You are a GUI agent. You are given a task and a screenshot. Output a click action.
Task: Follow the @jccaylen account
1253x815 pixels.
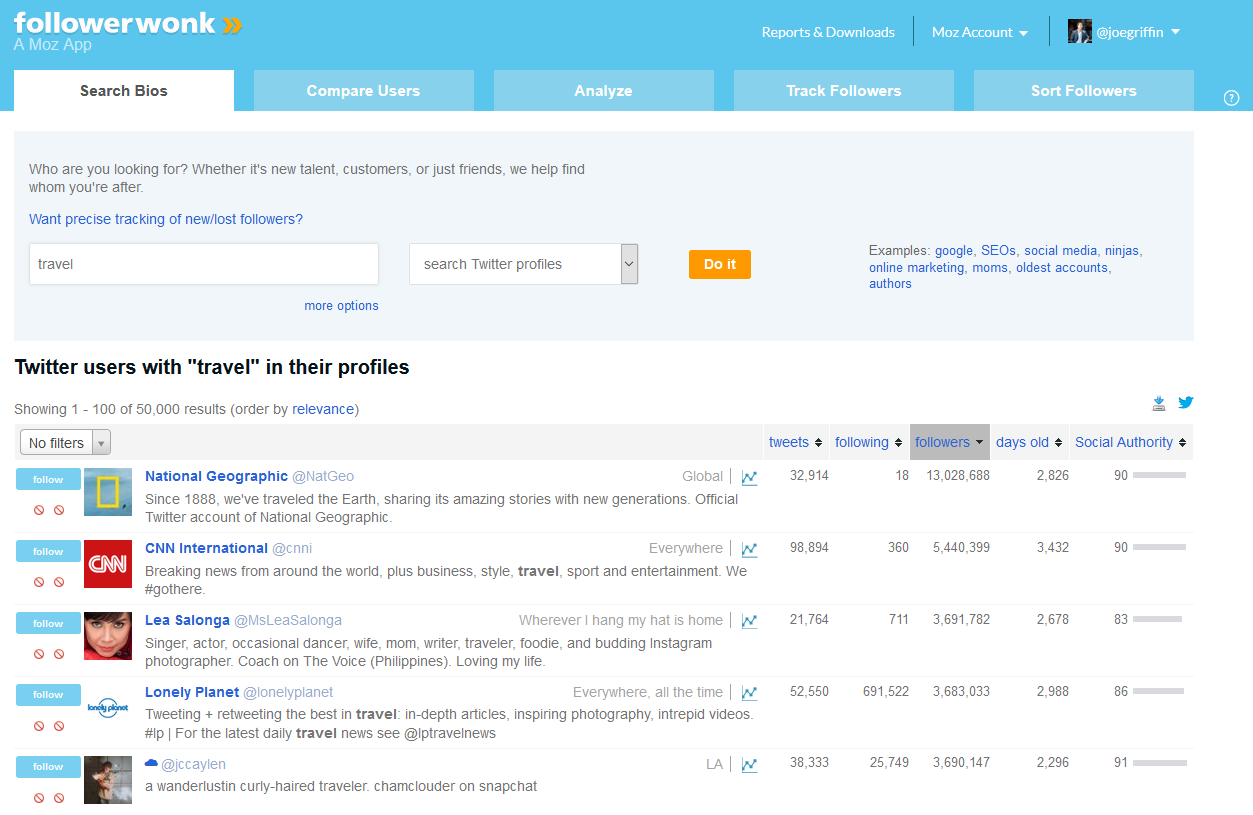pyautogui.click(x=48, y=767)
